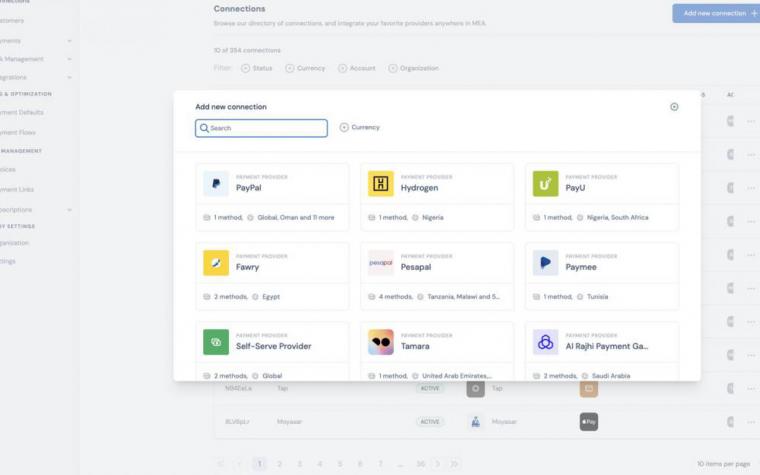The image size is (760, 475).
Task: Click the card method icon in Tap row
Action: [x=588, y=388]
